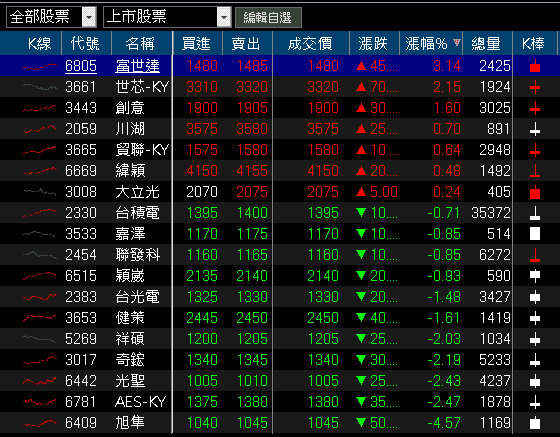Viewport: 560px width, 437px height.
Task: Click the candlestick icon for 台光電
Action: (535, 297)
